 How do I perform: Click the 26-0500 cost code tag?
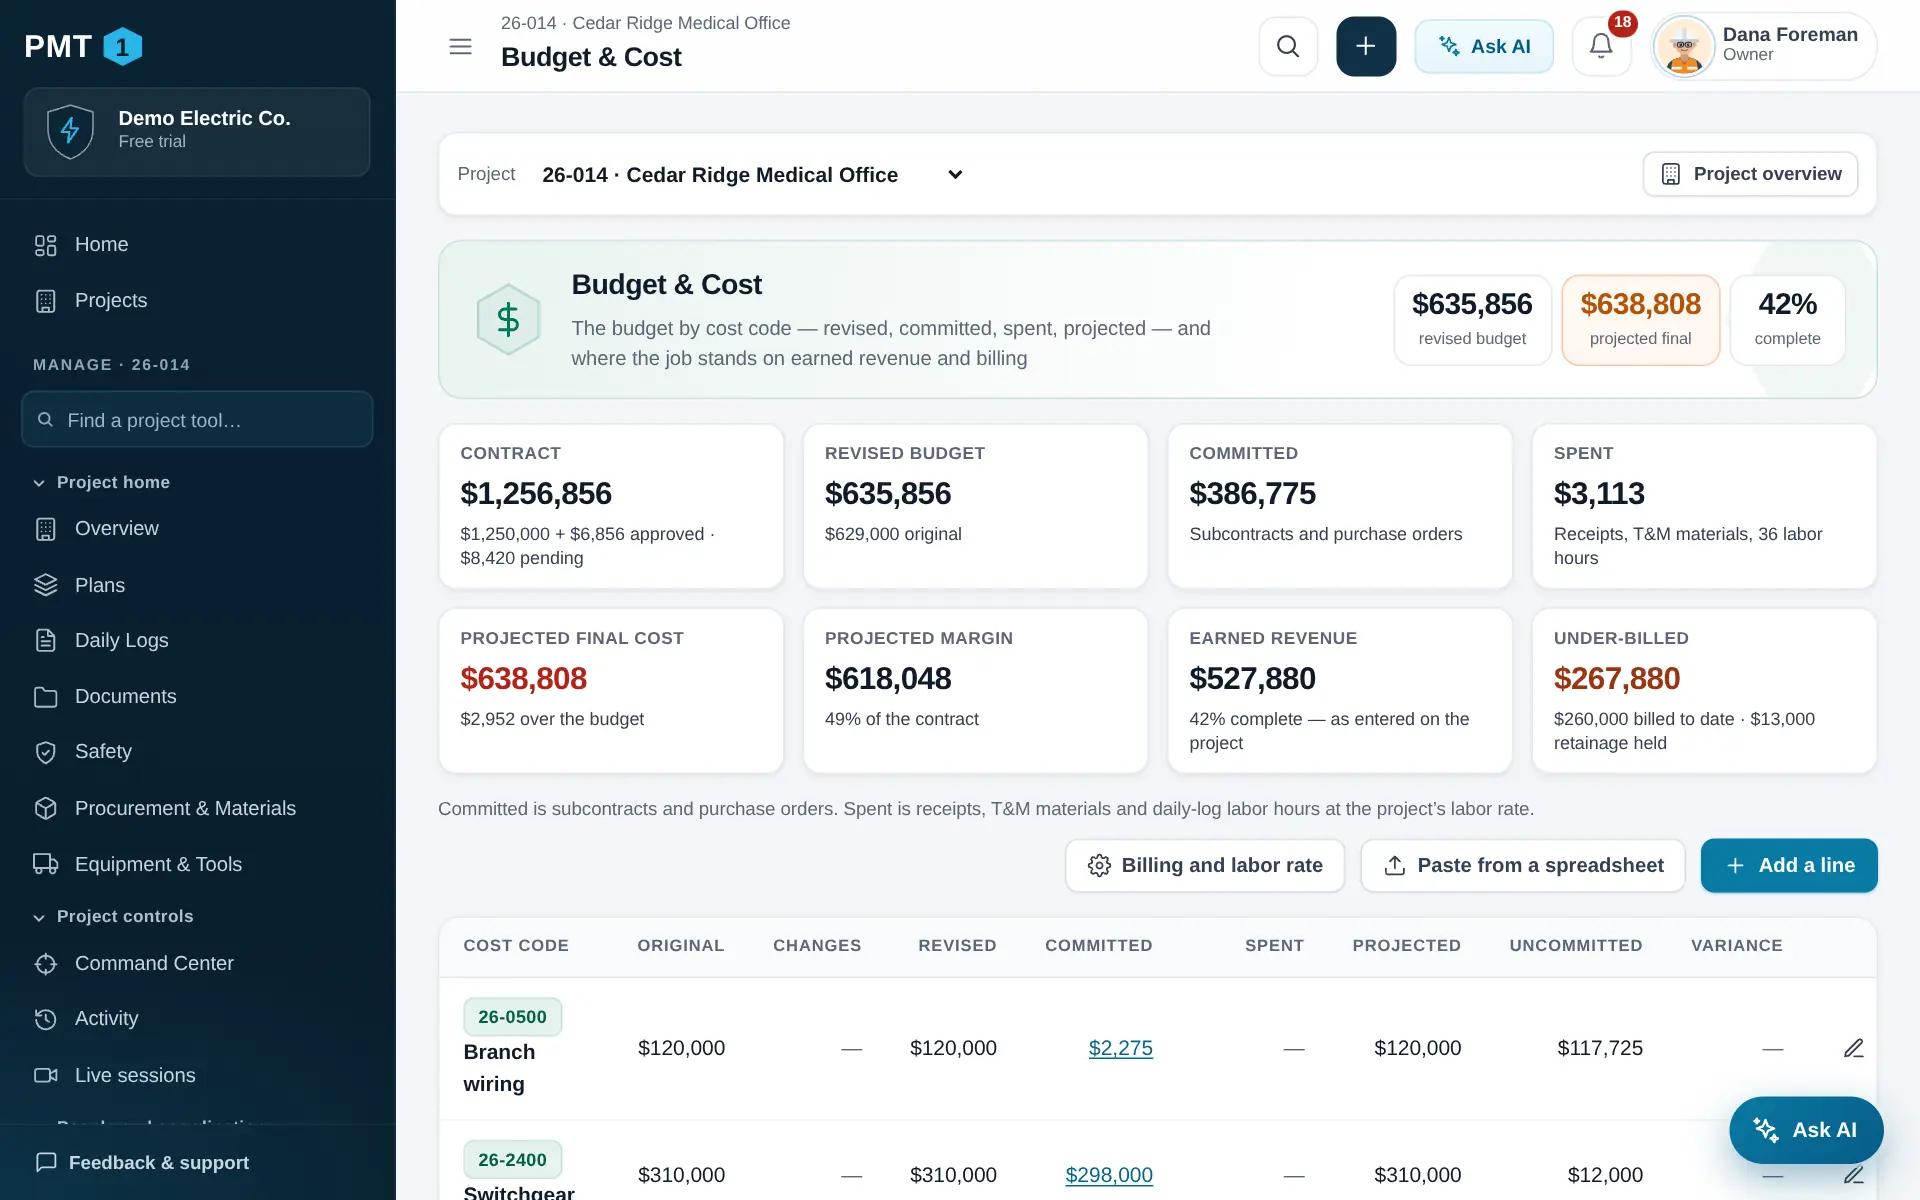click(512, 1017)
